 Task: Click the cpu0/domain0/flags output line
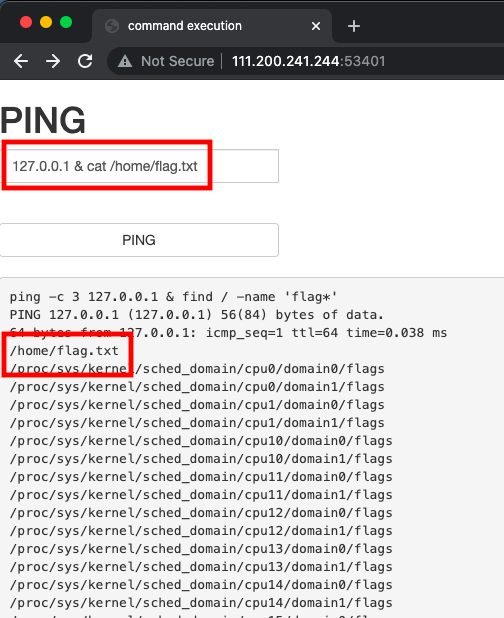[x=197, y=369]
